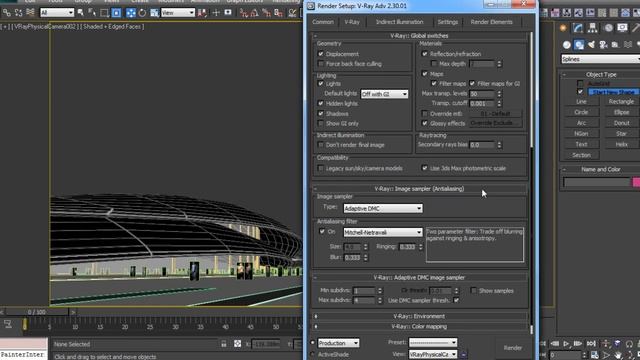
Task: Open Select by Name icon
Action: tap(92, 13)
